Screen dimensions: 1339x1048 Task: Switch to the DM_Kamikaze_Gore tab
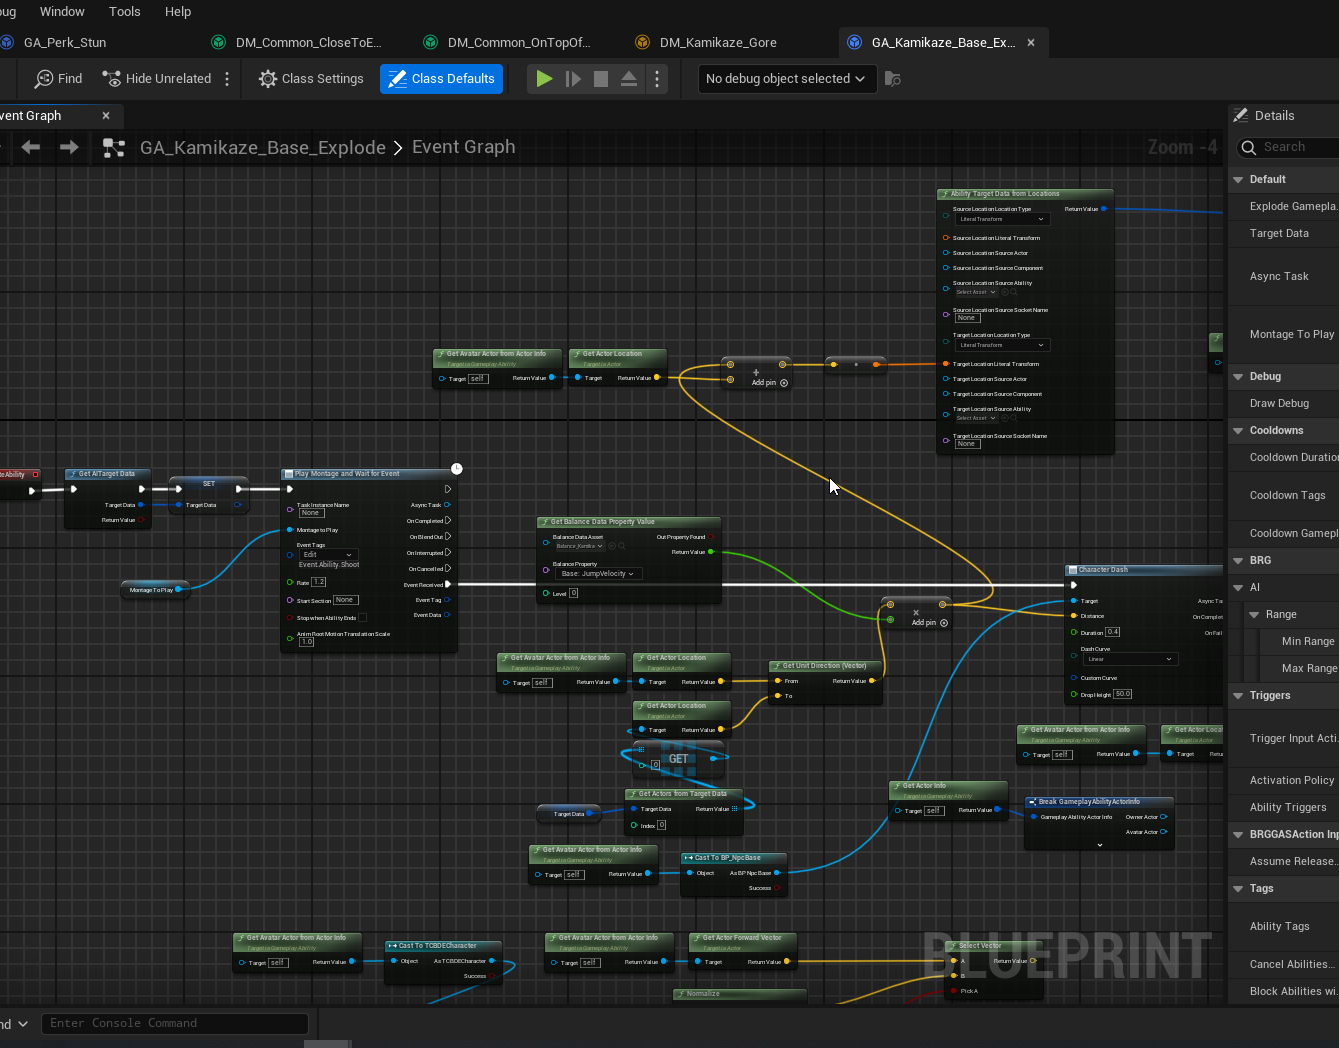tap(718, 42)
